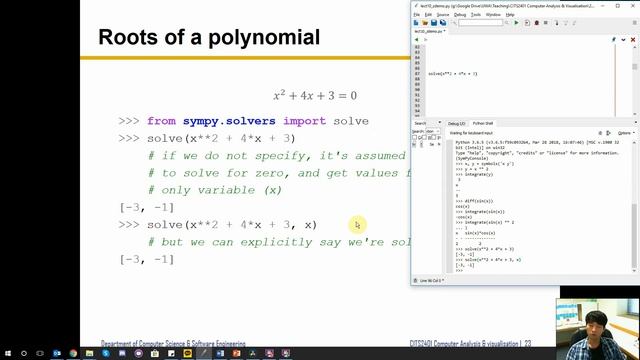Open Task View on the taskbar
Screen dimensions: 640x360
coord(40,353)
